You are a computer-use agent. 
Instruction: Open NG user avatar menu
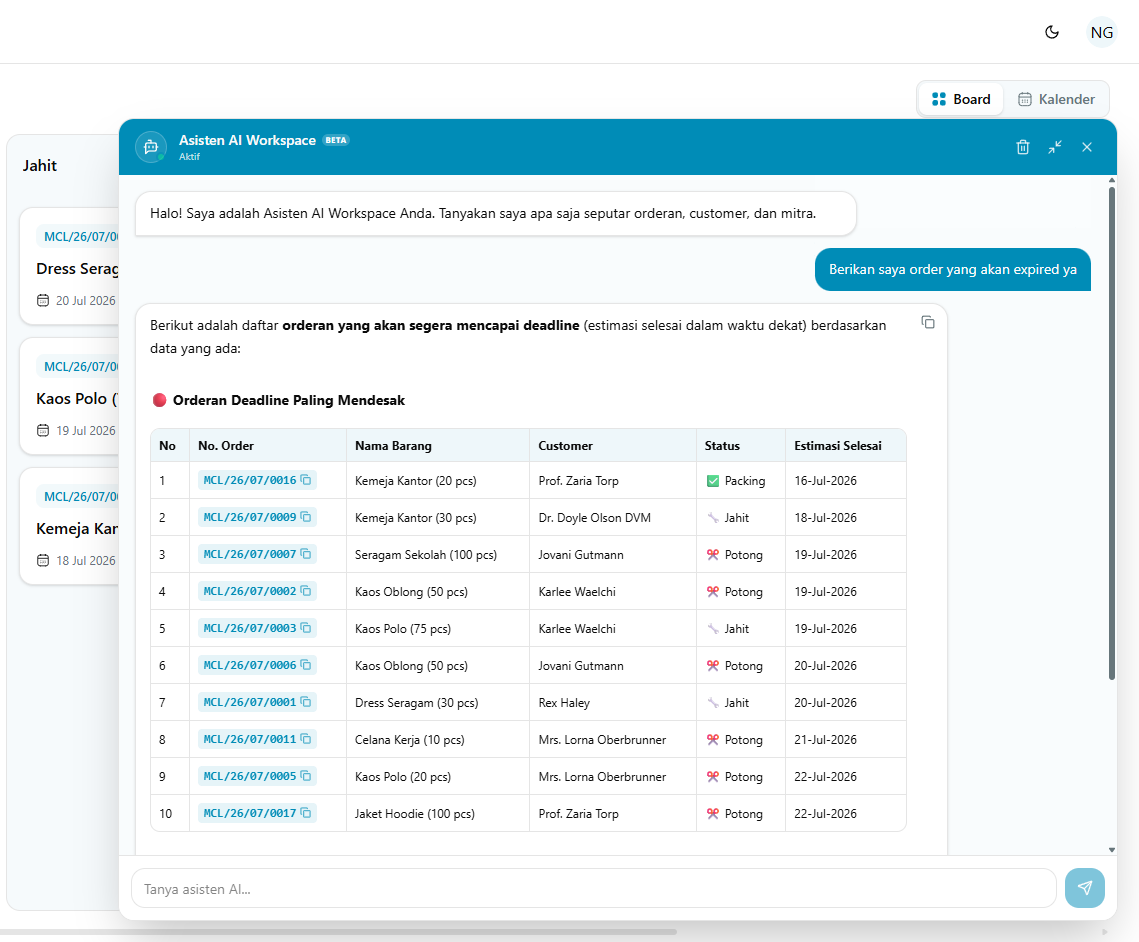point(1101,32)
